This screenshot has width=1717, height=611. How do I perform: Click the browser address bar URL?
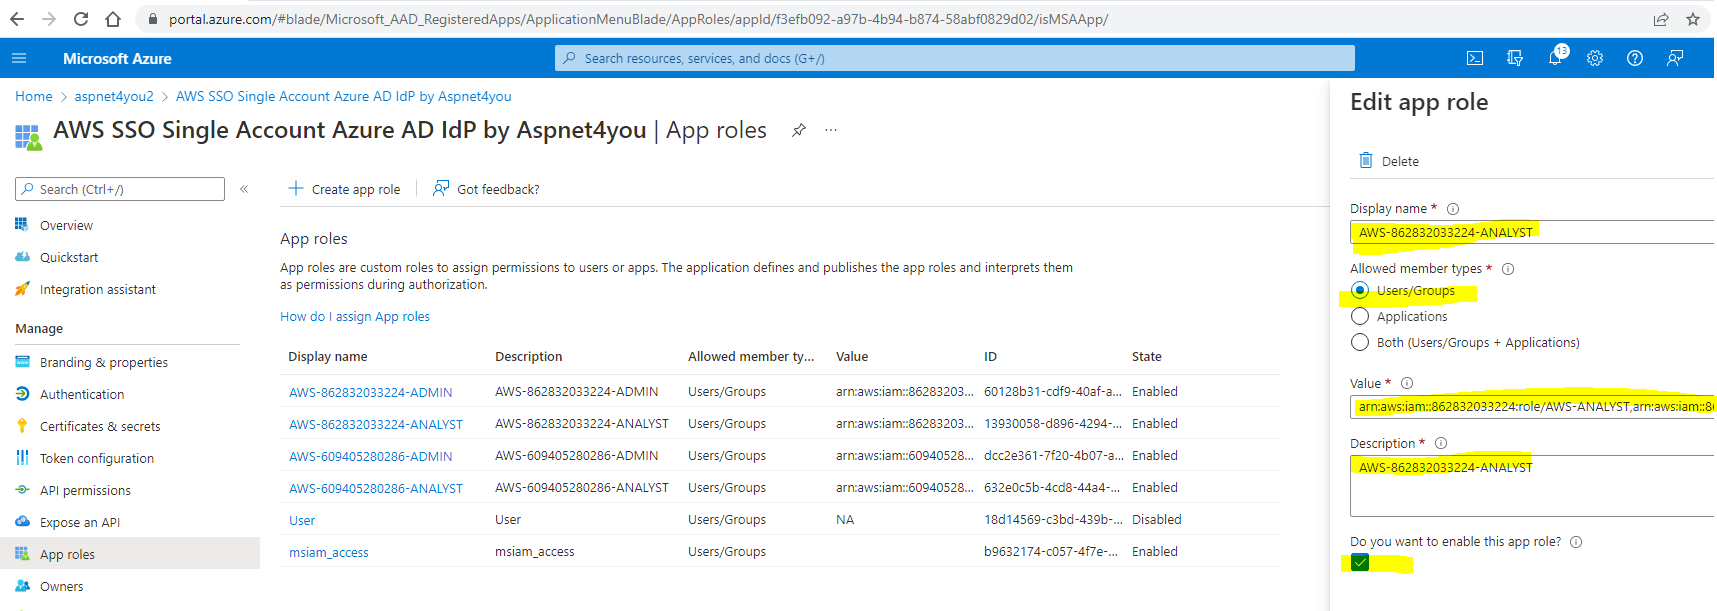coord(638,19)
